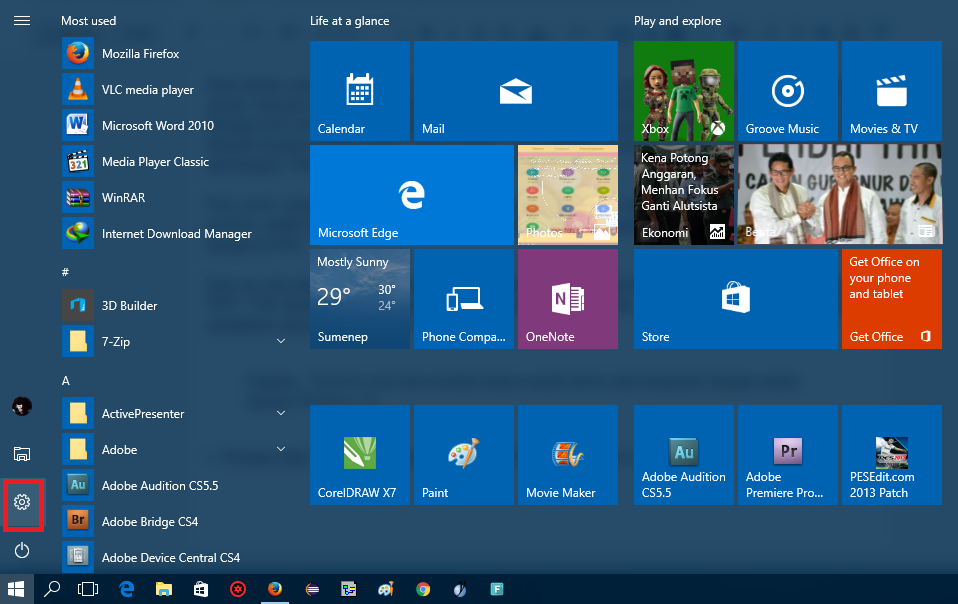Open the Calendar tile
Screen dimensions: 958x604
(x=360, y=91)
